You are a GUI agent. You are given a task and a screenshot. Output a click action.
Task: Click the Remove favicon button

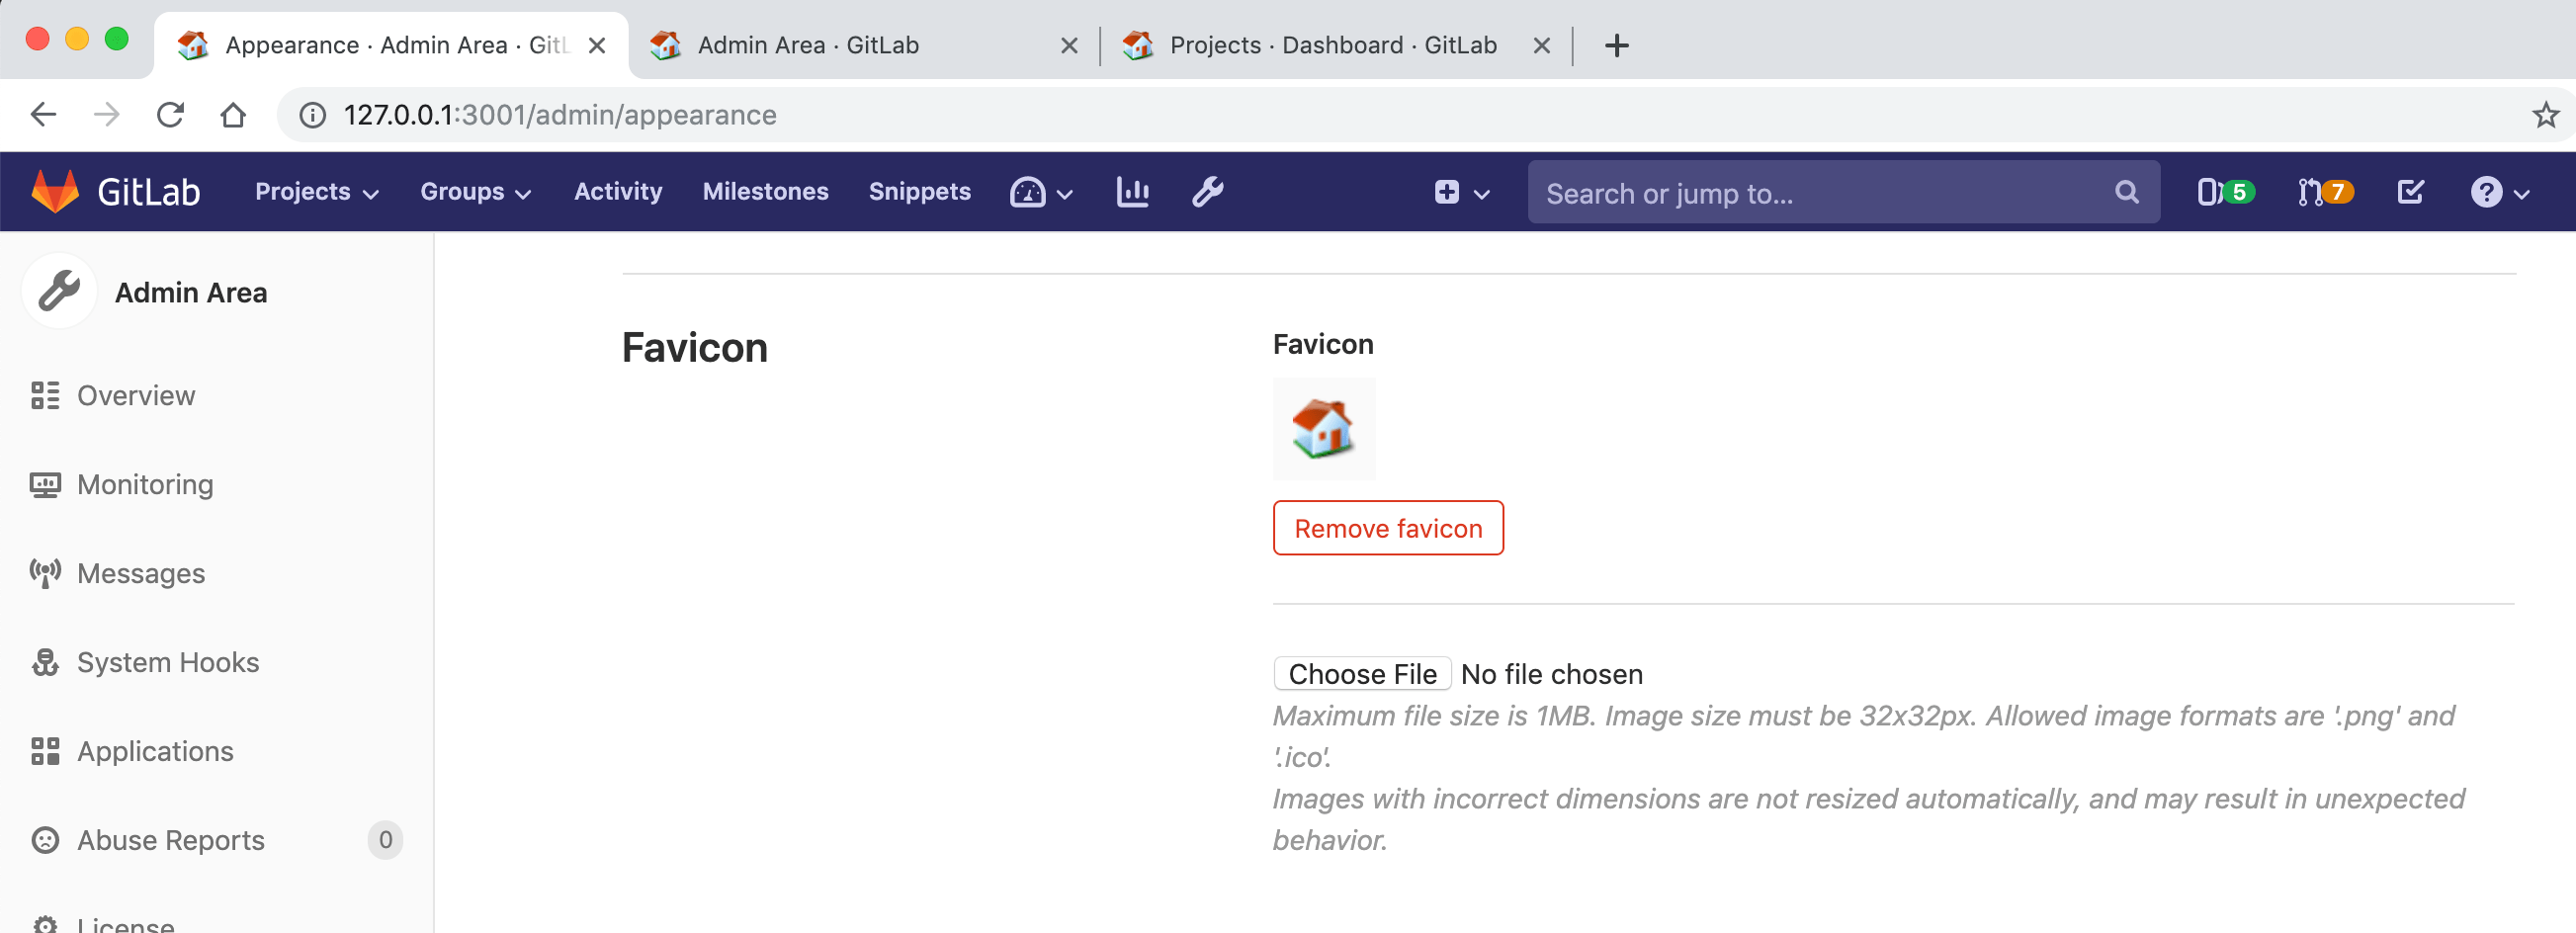(x=1387, y=528)
